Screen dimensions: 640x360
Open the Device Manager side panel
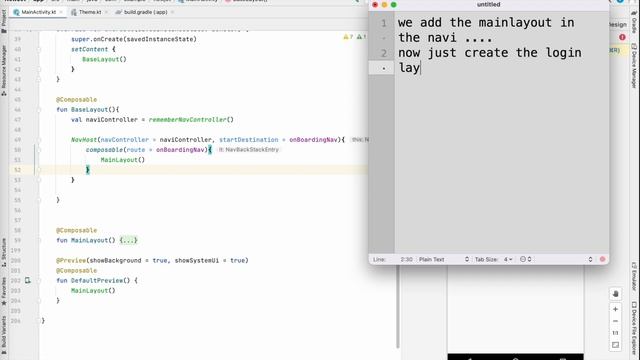634,65
